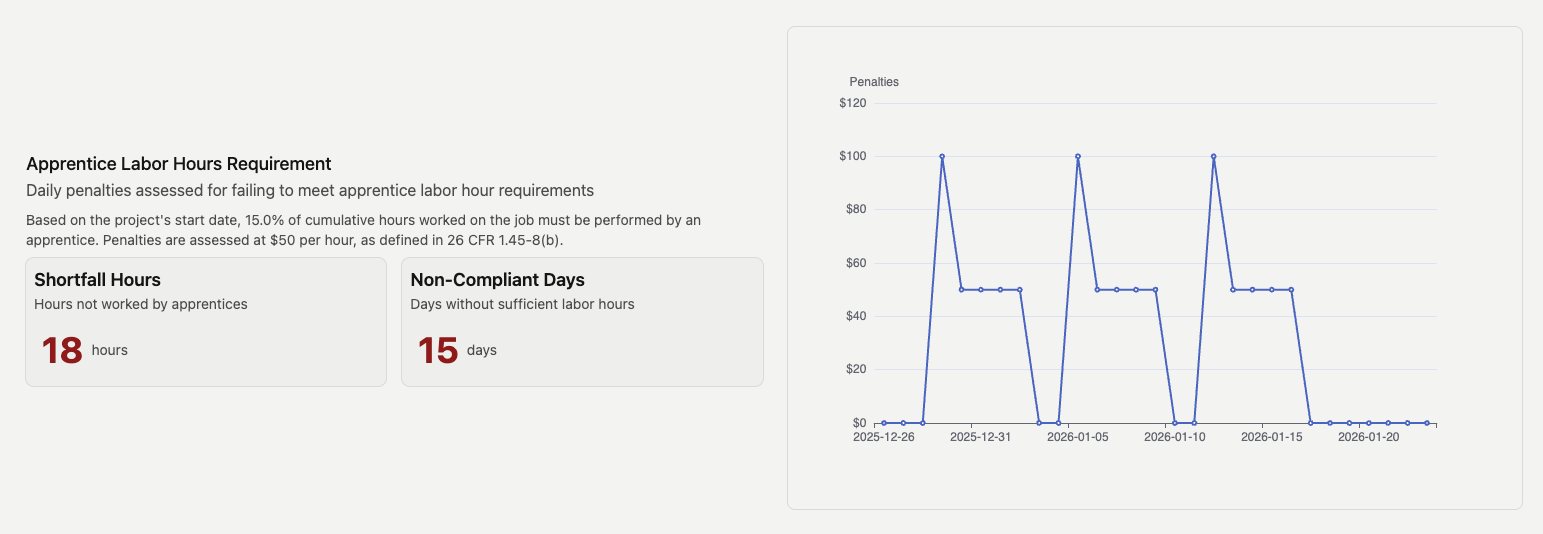Click the 2025-12-31 x-axis date label
This screenshot has width=1543, height=534.
(980, 437)
